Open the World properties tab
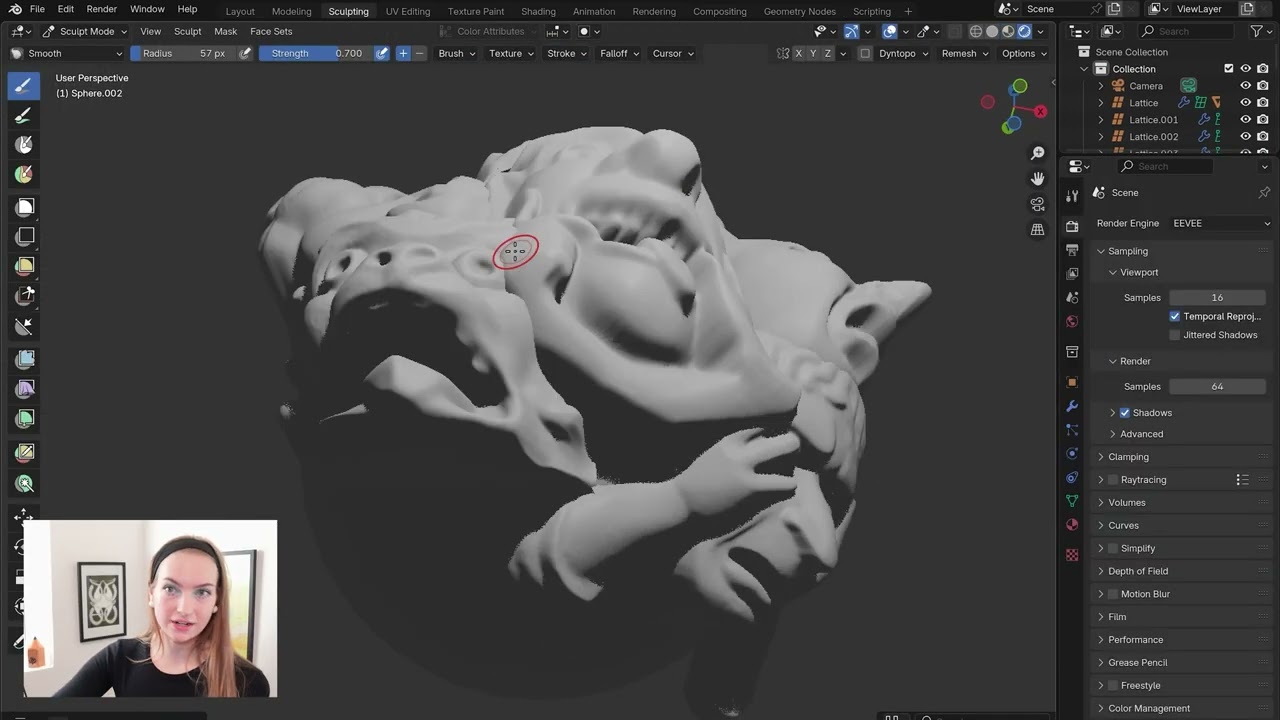Image resolution: width=1280 pixels, height=720 pixels. [x=1072, y=321]
